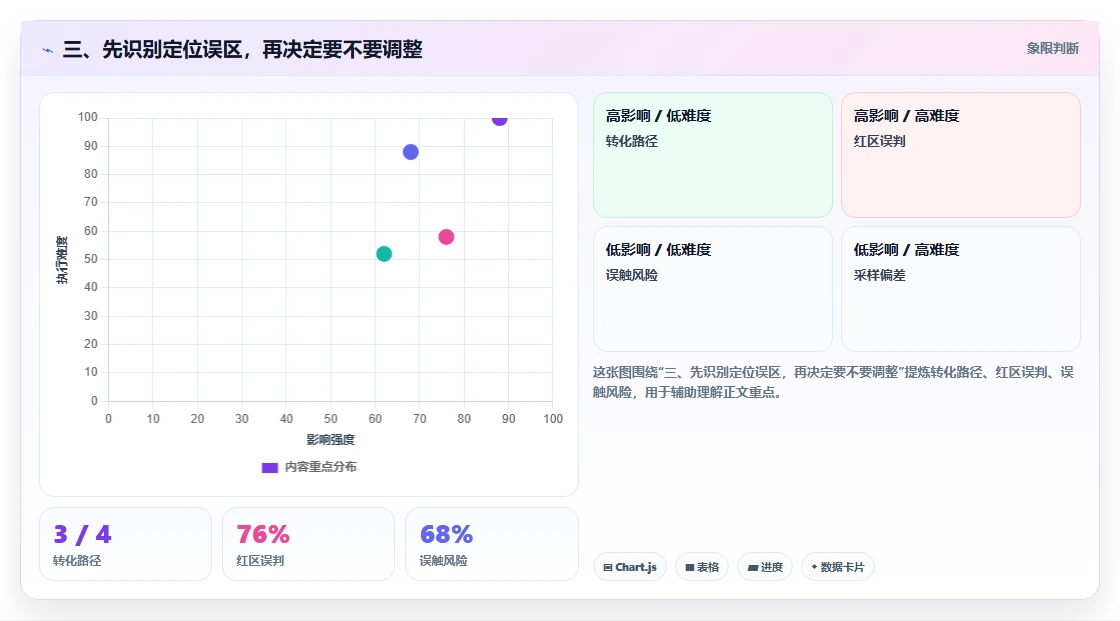Click the x-axis tick label 50
This screenshot has height=621, width=1120.
click(331, 419)
